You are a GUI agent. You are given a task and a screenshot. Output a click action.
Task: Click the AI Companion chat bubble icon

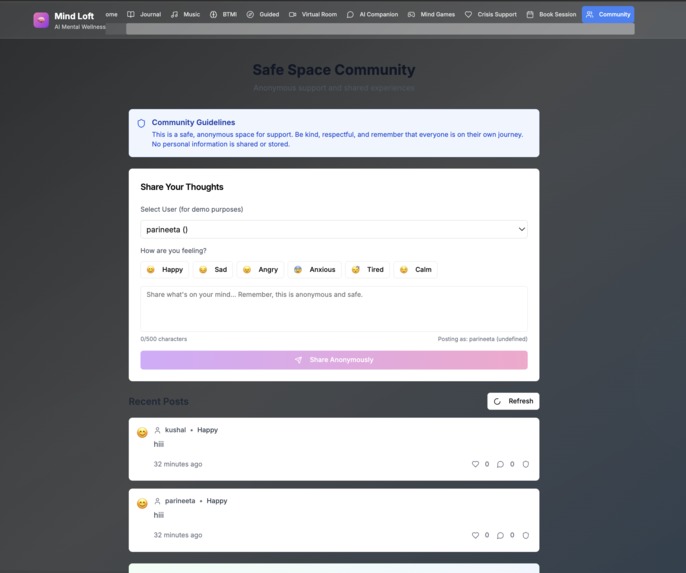[350, 14]
